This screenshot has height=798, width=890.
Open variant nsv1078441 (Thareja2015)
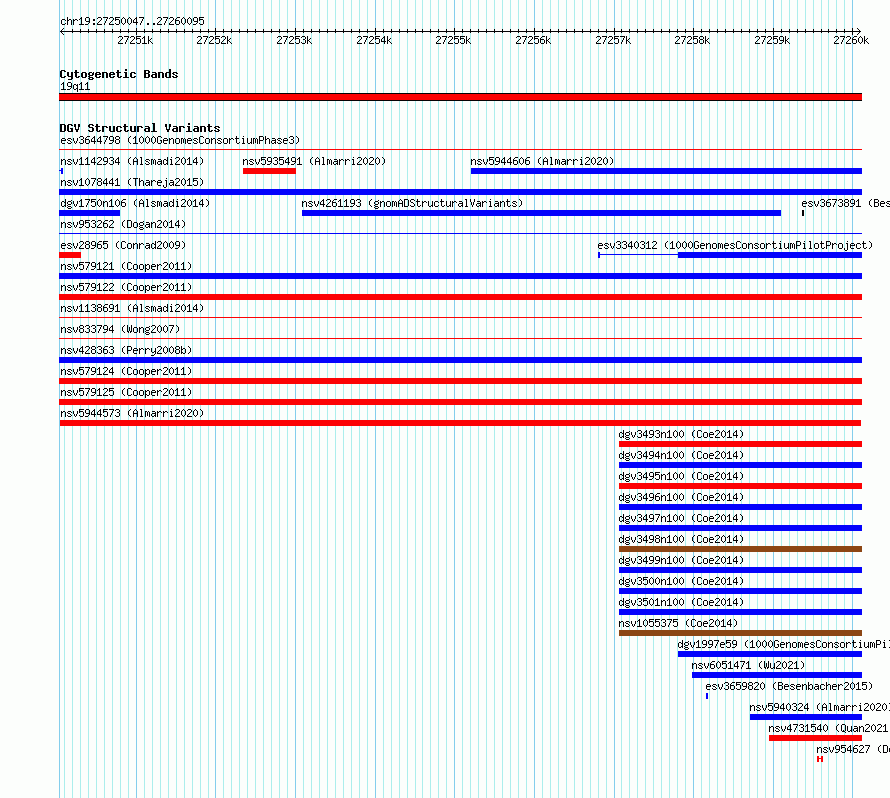132,182
